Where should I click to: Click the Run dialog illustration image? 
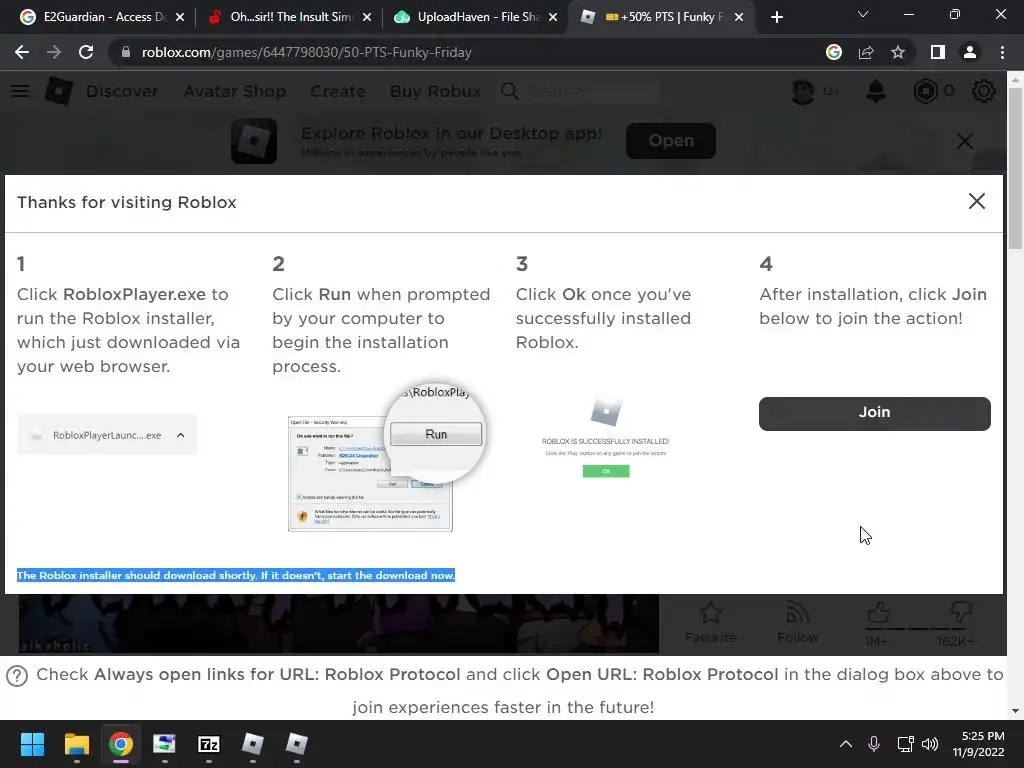click(x=385, y=457)
